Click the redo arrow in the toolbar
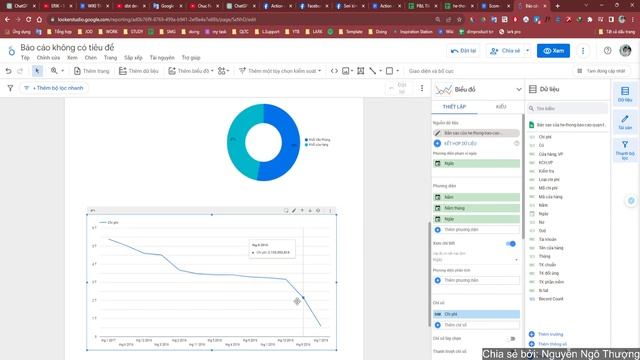 point(20,71)
